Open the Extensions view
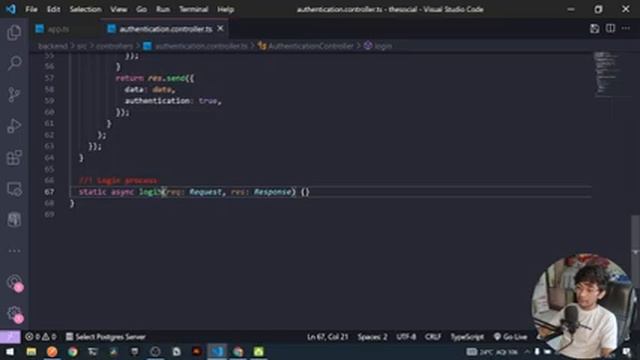 (x=14, y=157)
